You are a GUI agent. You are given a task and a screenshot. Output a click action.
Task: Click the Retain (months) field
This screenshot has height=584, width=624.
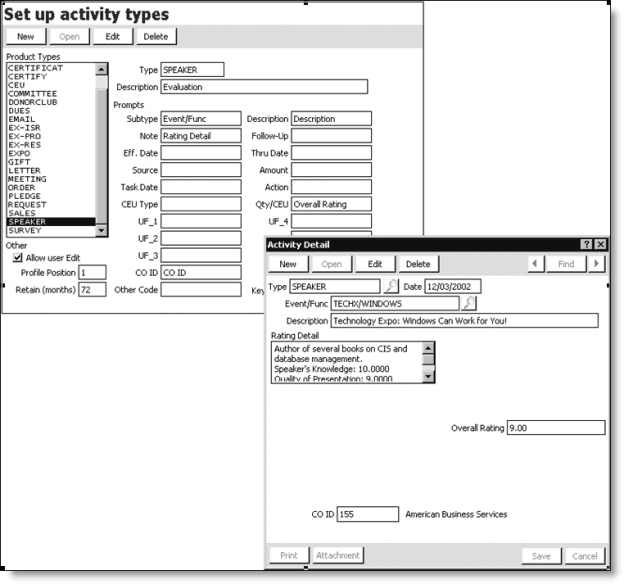click(x=92, y=290)
